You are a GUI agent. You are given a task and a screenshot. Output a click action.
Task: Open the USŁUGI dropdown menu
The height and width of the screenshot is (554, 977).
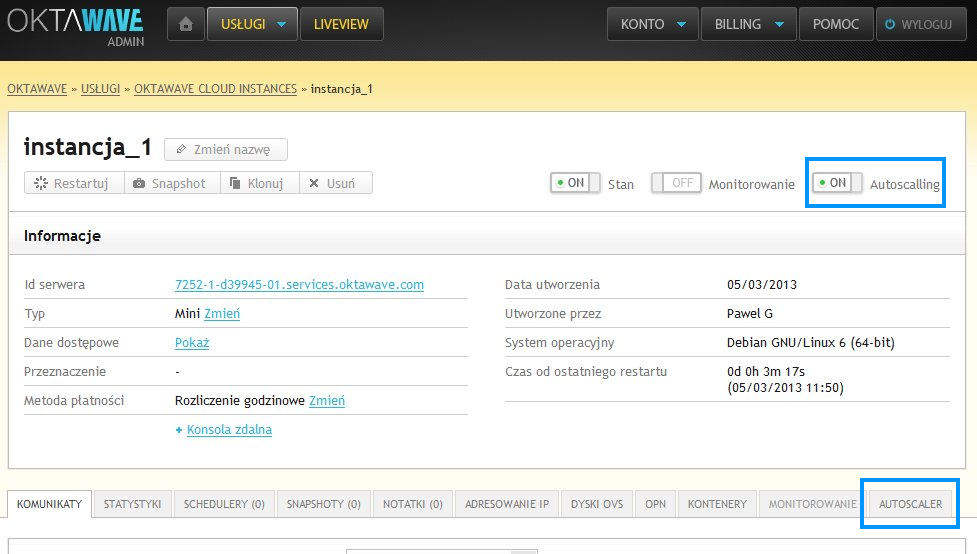pos(252,24)
